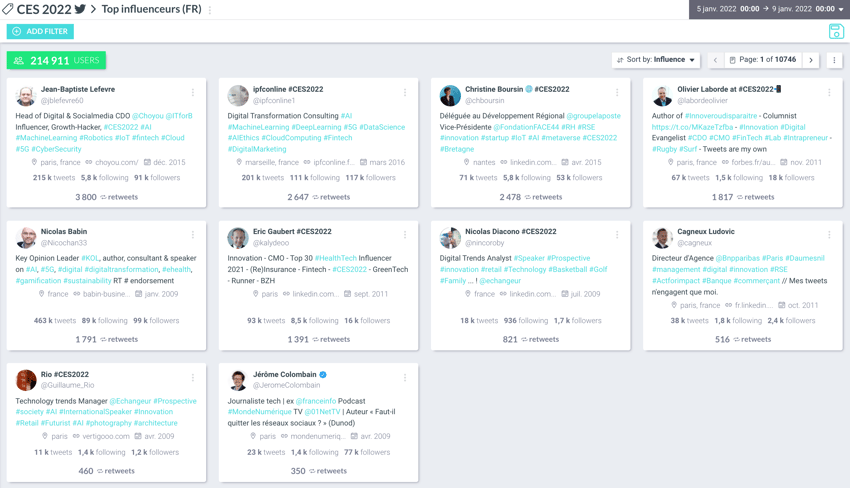Click 1 817 retweets on Olivier Laborde card
Image resolution: width=850 pixels, height=488 pixels.
coord(743,197)
